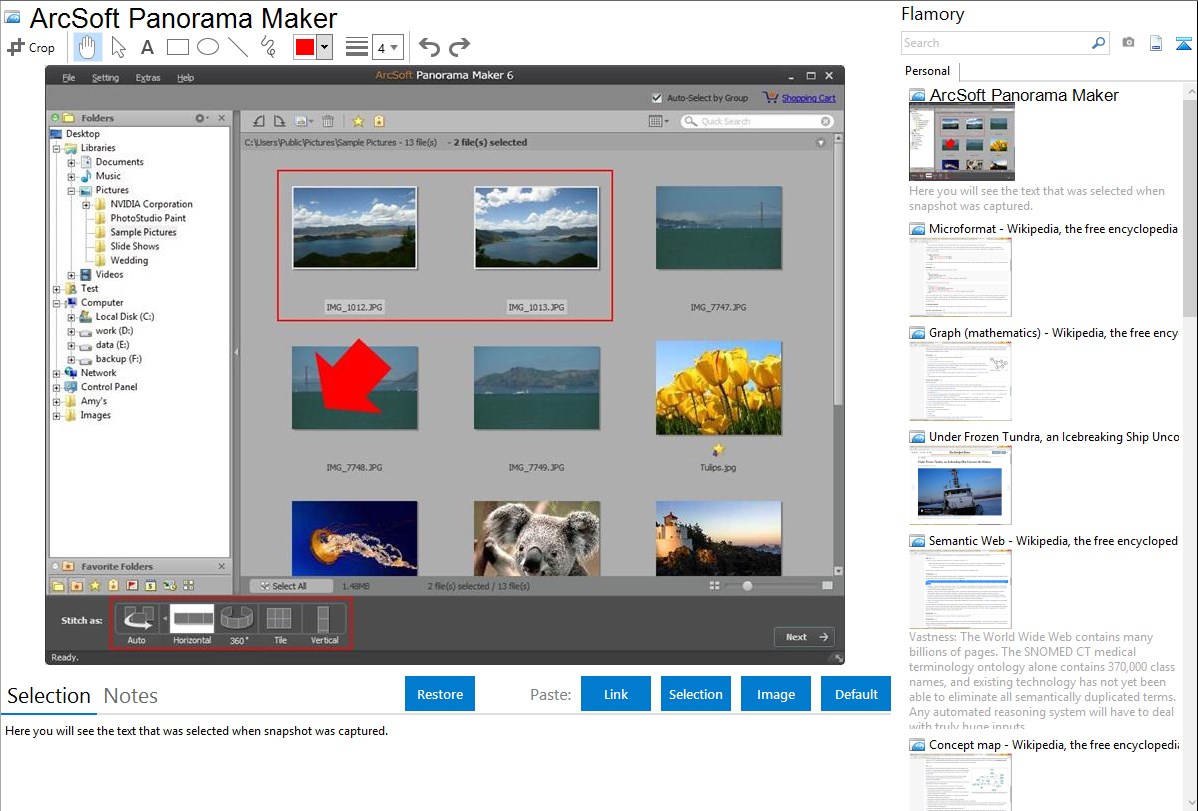This screenshot has width=1198, height=811.
Task: Click the camera capture icon
Action: tap(1128, 43)
